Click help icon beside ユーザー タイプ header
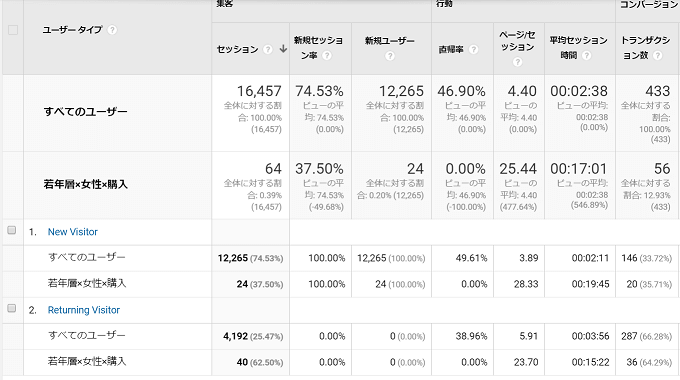680x380 pixels. (112, 30)
